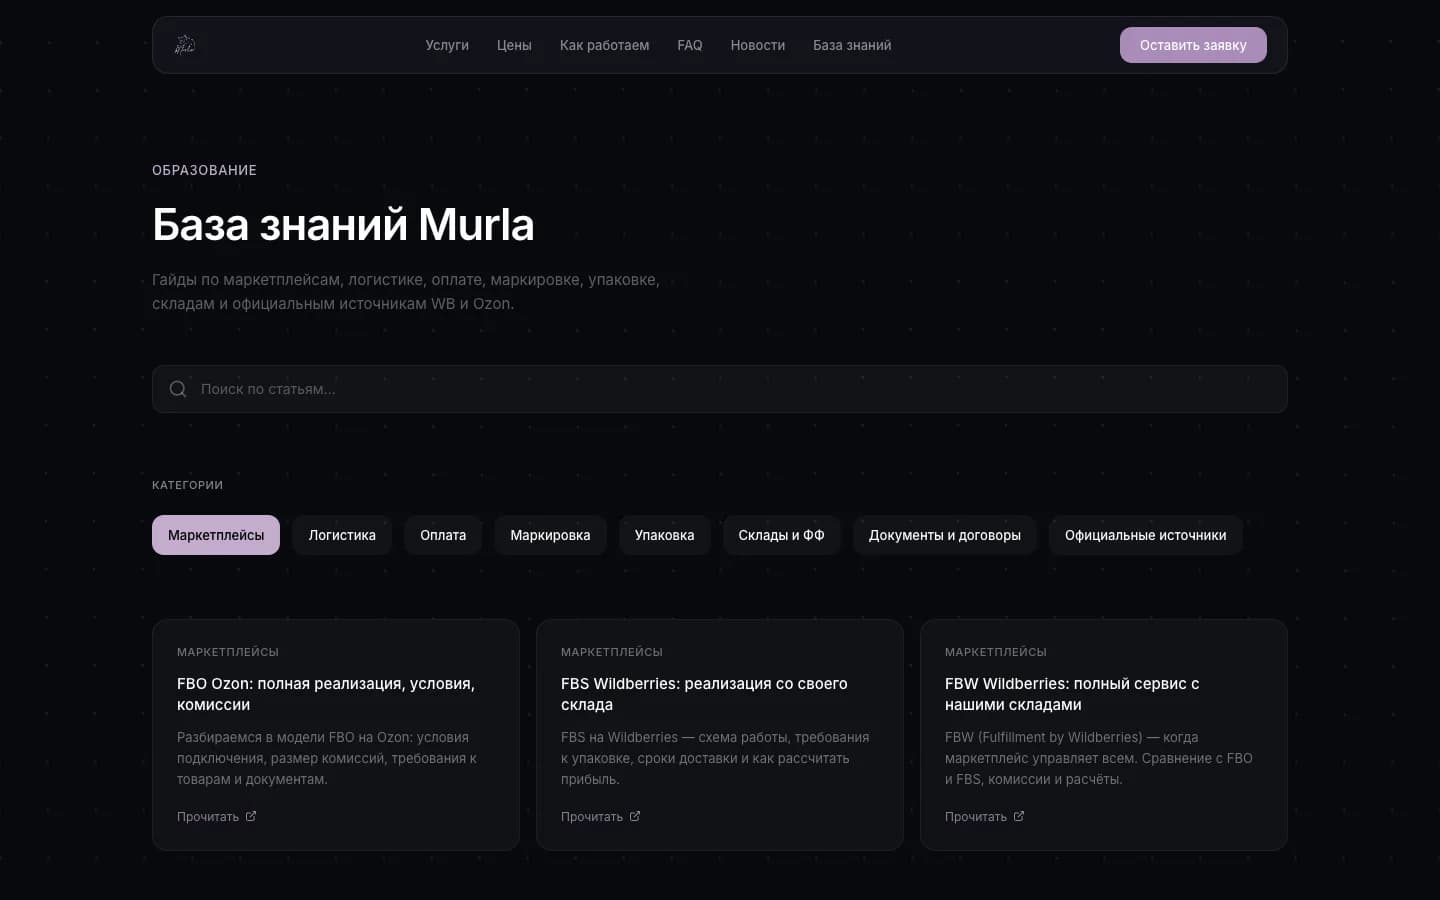Click the База знаний Murla heading

tap(343, 225)
